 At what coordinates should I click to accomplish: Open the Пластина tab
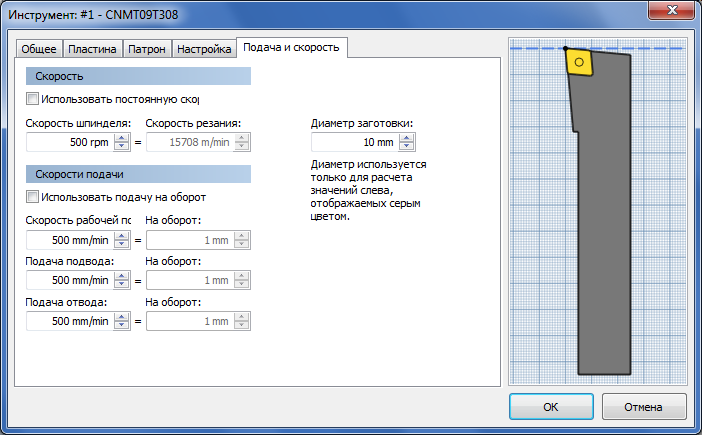(92, 49)
